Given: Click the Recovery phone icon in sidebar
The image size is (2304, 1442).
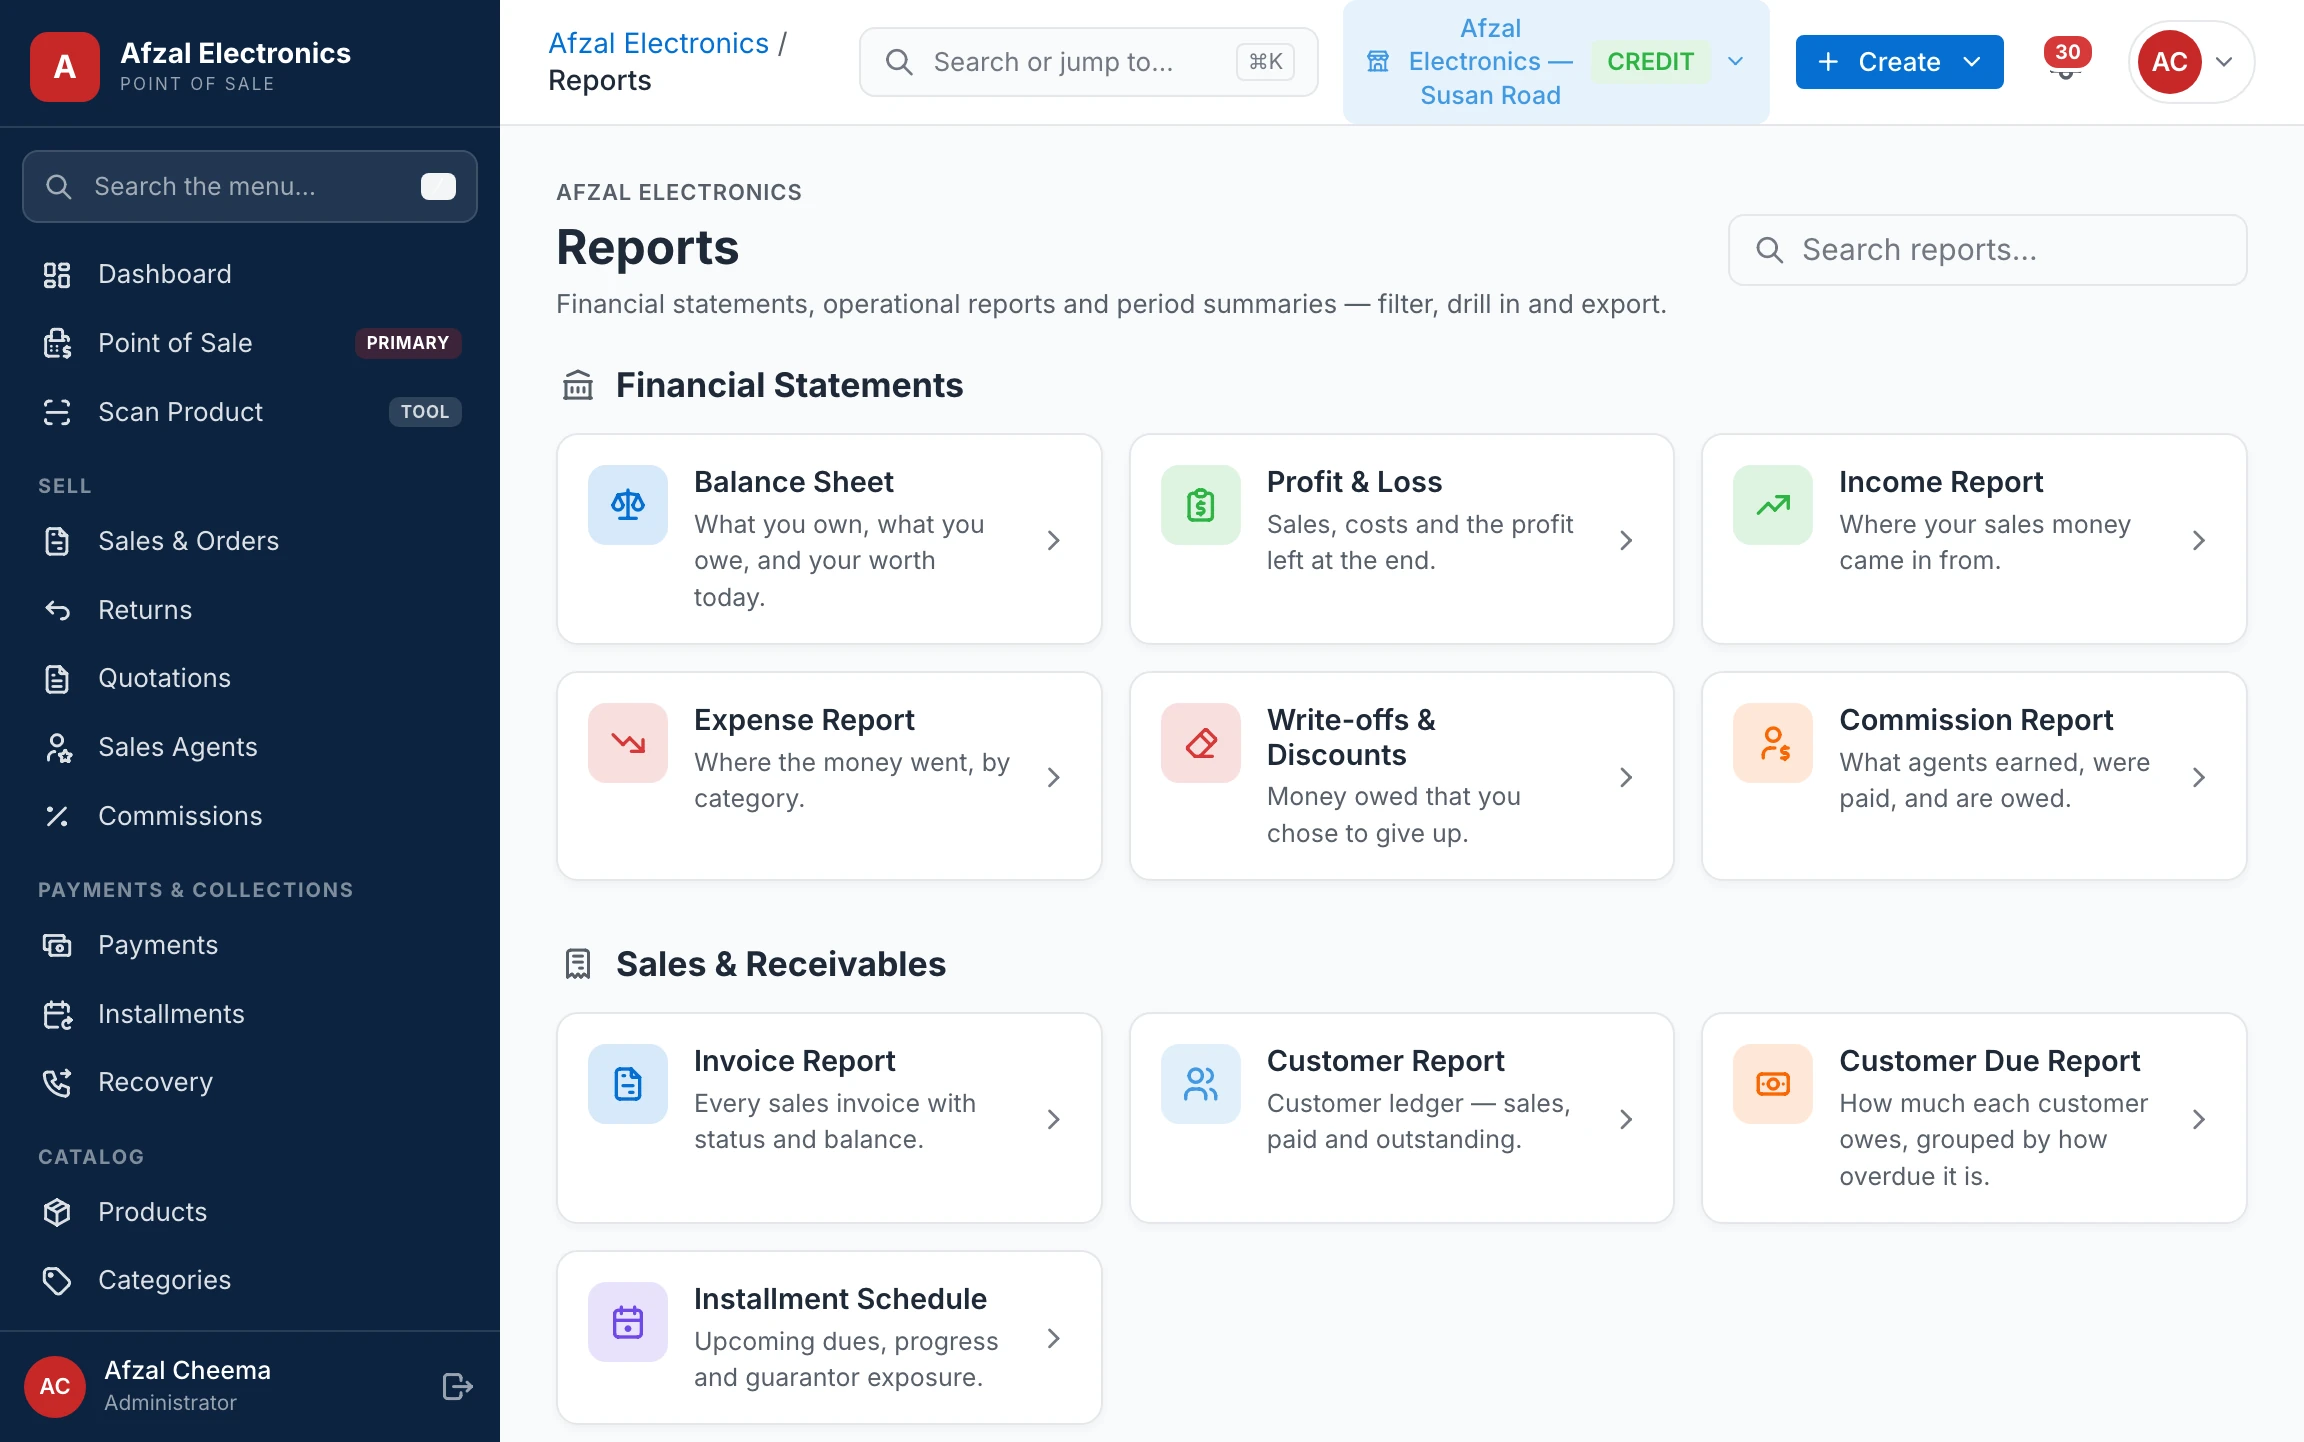Looking at the screenshot, I should click(57, 1082).
